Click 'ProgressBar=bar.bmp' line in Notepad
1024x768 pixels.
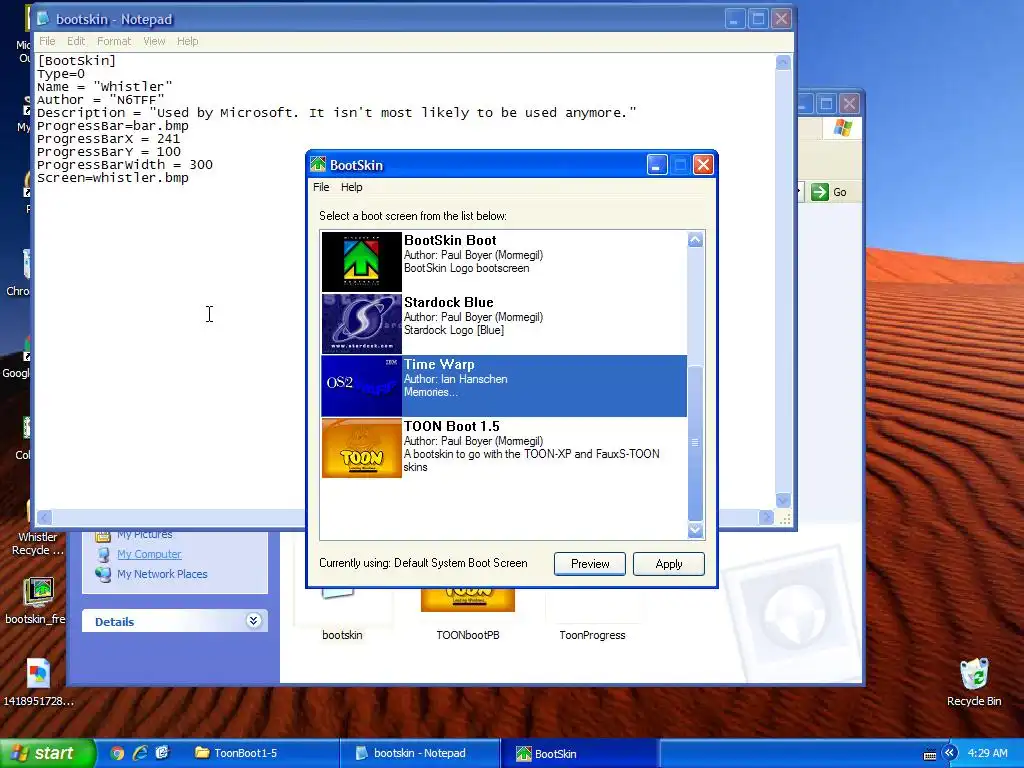[113, 125]
